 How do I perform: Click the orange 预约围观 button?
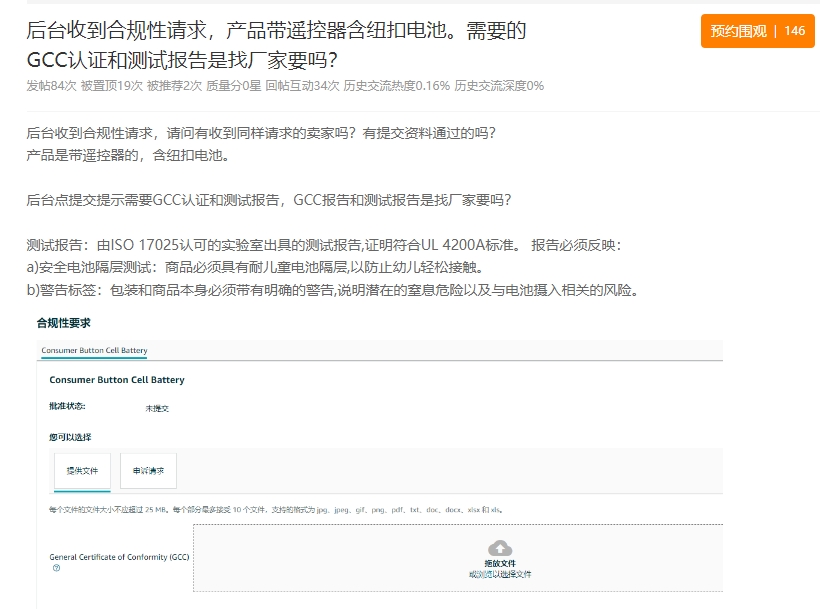[x=738, y=31]
